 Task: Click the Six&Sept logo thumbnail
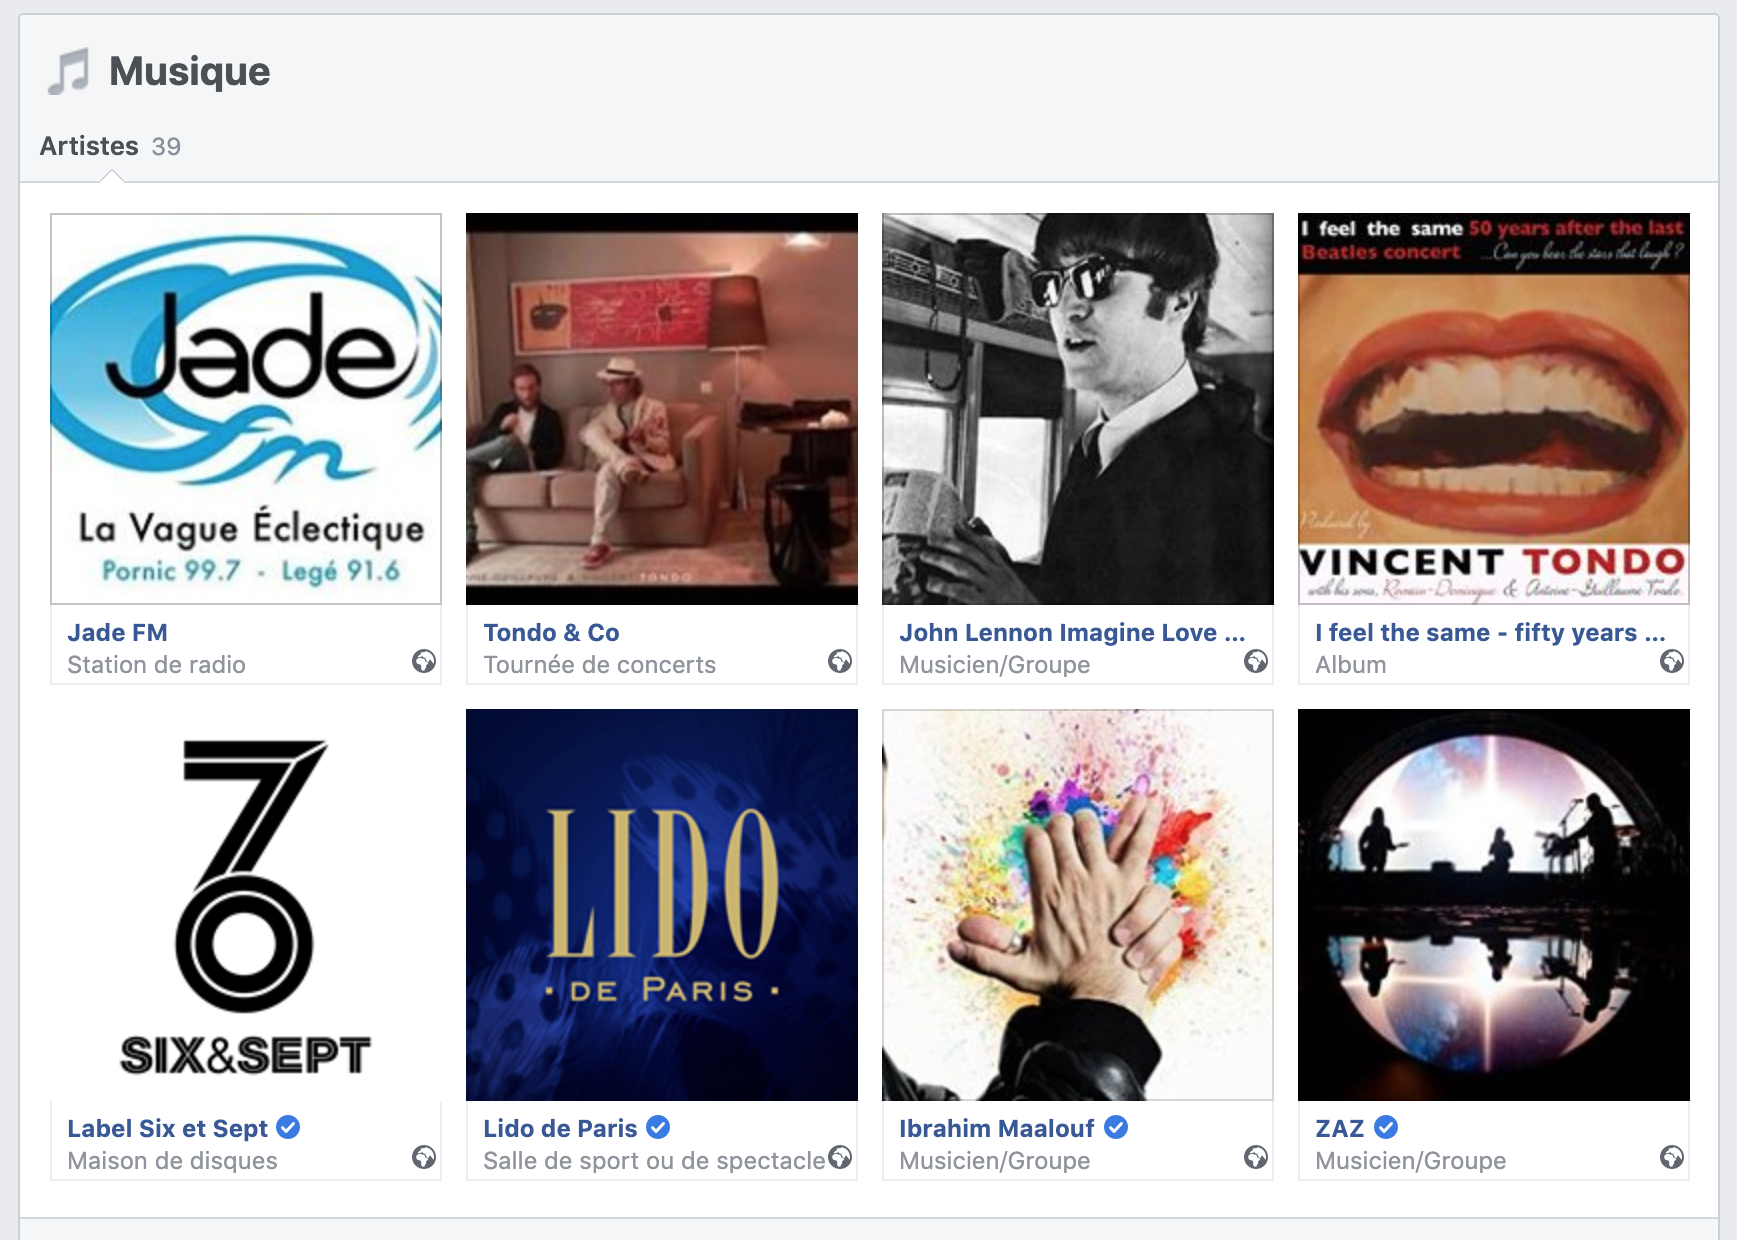(246, 905)
